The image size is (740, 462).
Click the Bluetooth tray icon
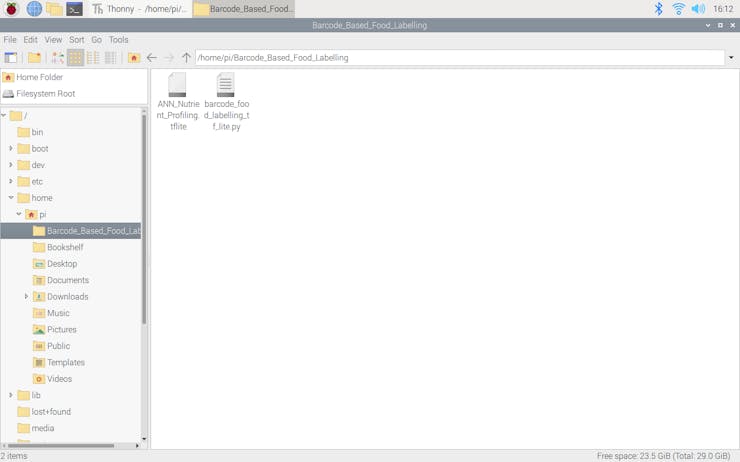pyautogui.click(x=659, y=8)
